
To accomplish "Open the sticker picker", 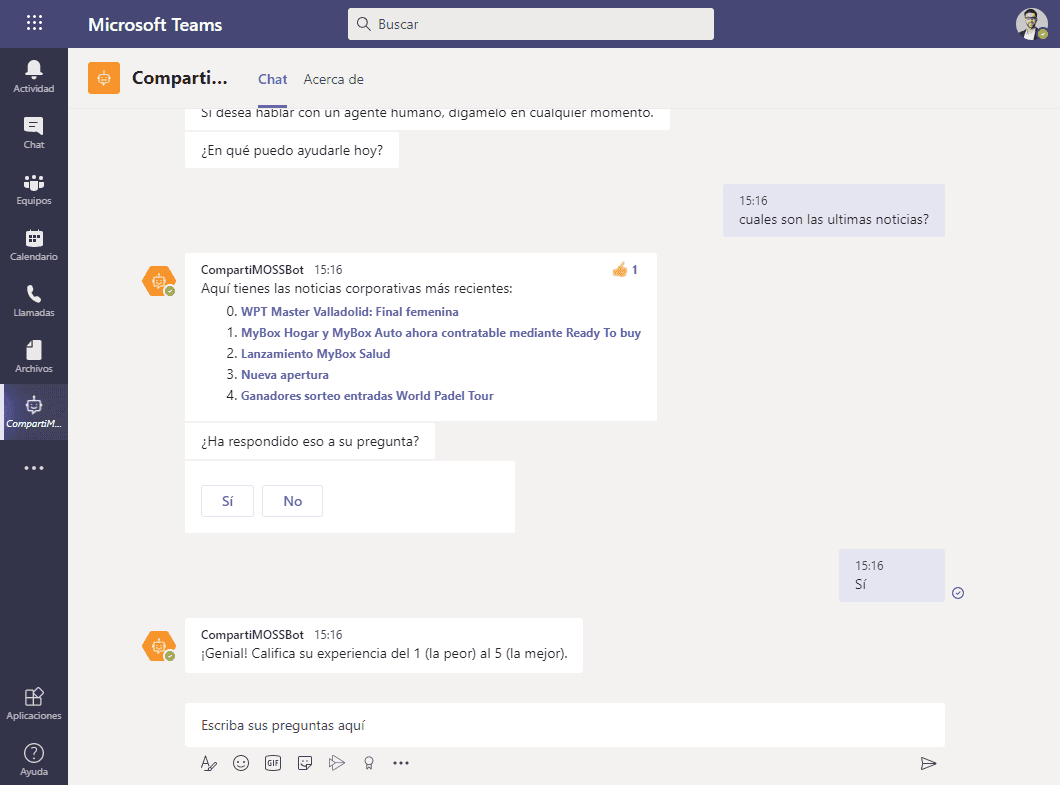I will (305, 763).
